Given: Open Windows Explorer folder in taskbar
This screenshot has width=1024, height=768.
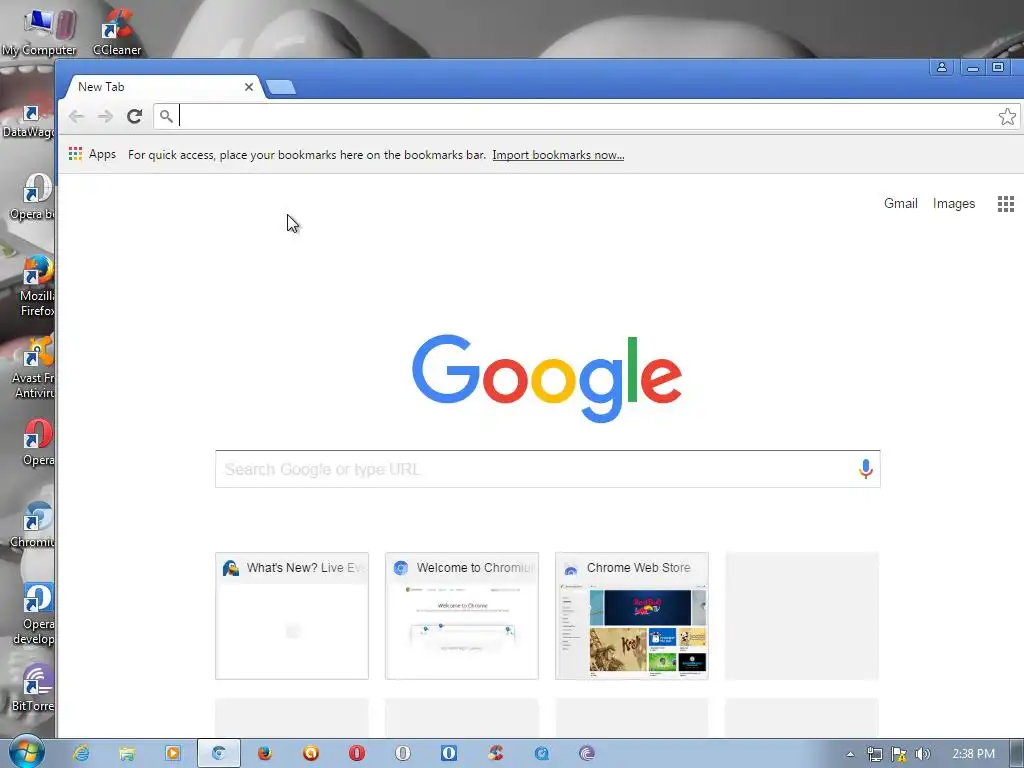Looking at the screenshot, I should click(127, 754).
